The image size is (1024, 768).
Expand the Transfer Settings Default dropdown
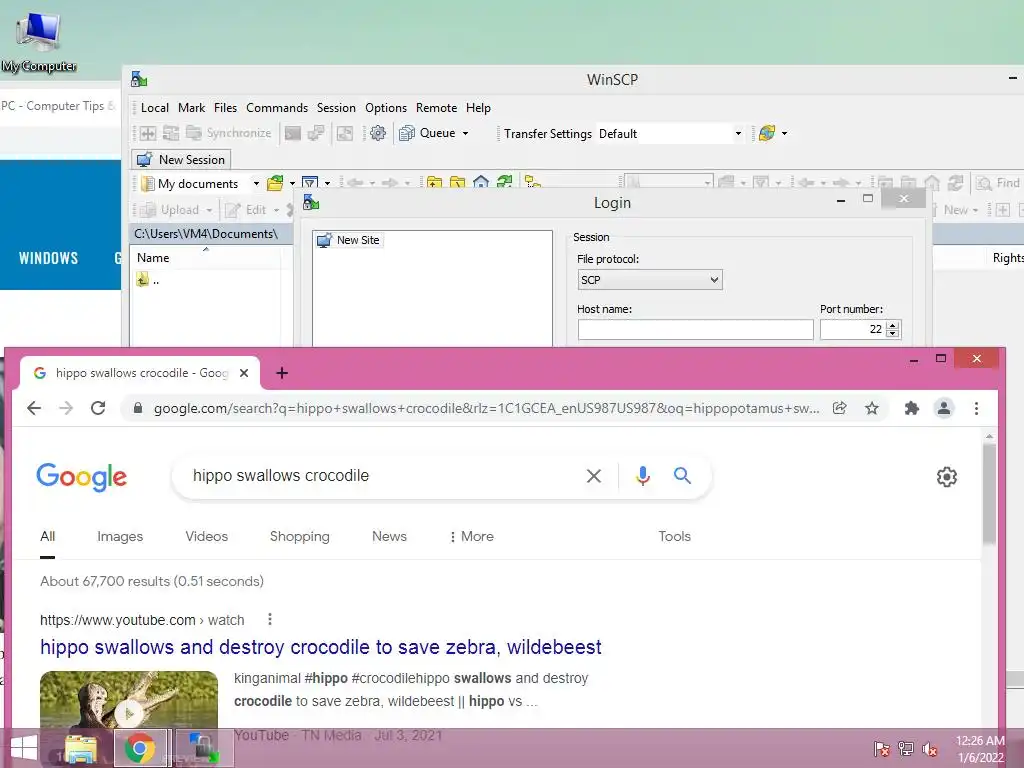pyautogui.click(x=738, y=133)
